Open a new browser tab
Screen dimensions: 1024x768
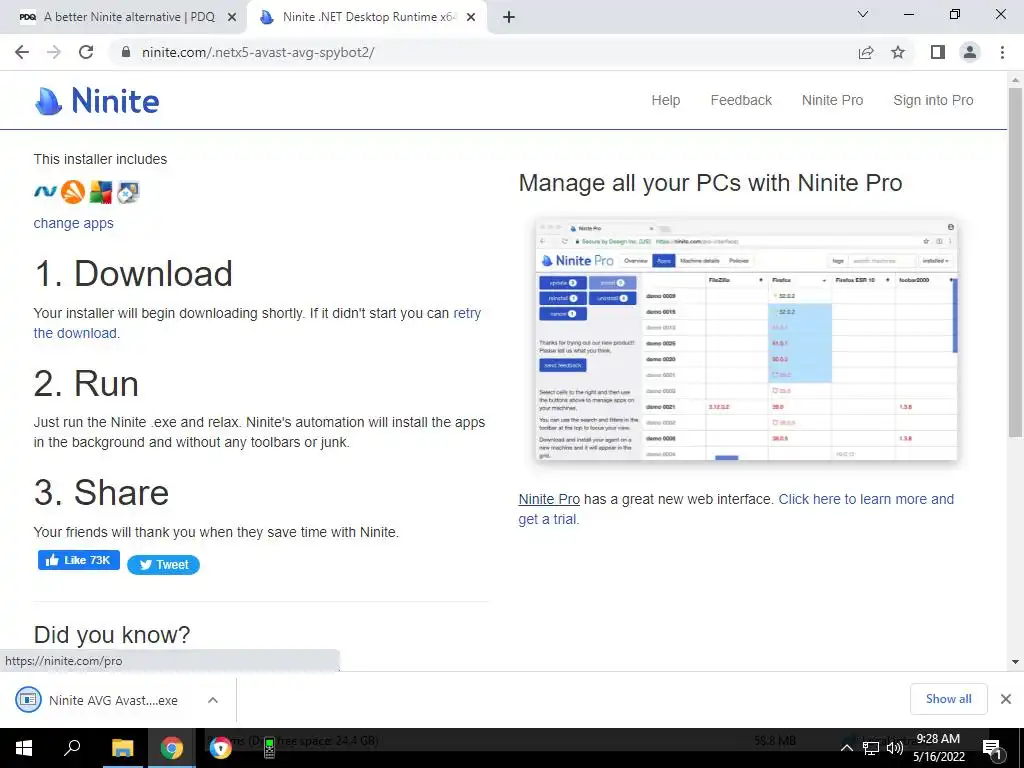pos(509,17)
